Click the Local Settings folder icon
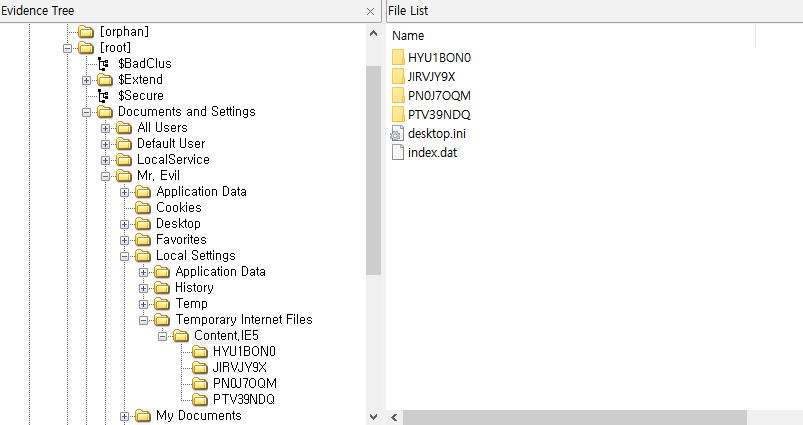This screenshot has width=803, height=425. click(143, 256)
